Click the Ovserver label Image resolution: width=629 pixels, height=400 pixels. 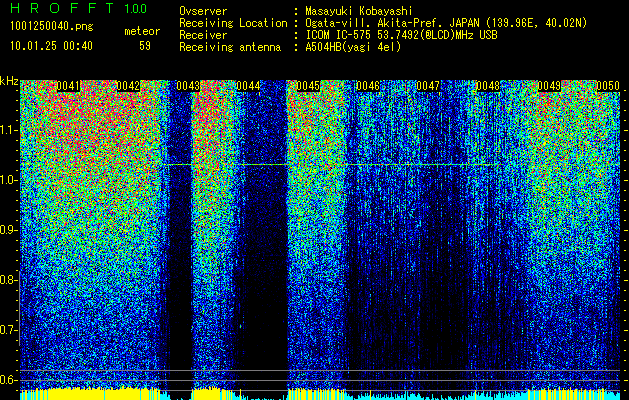click(x=203, y=11)
